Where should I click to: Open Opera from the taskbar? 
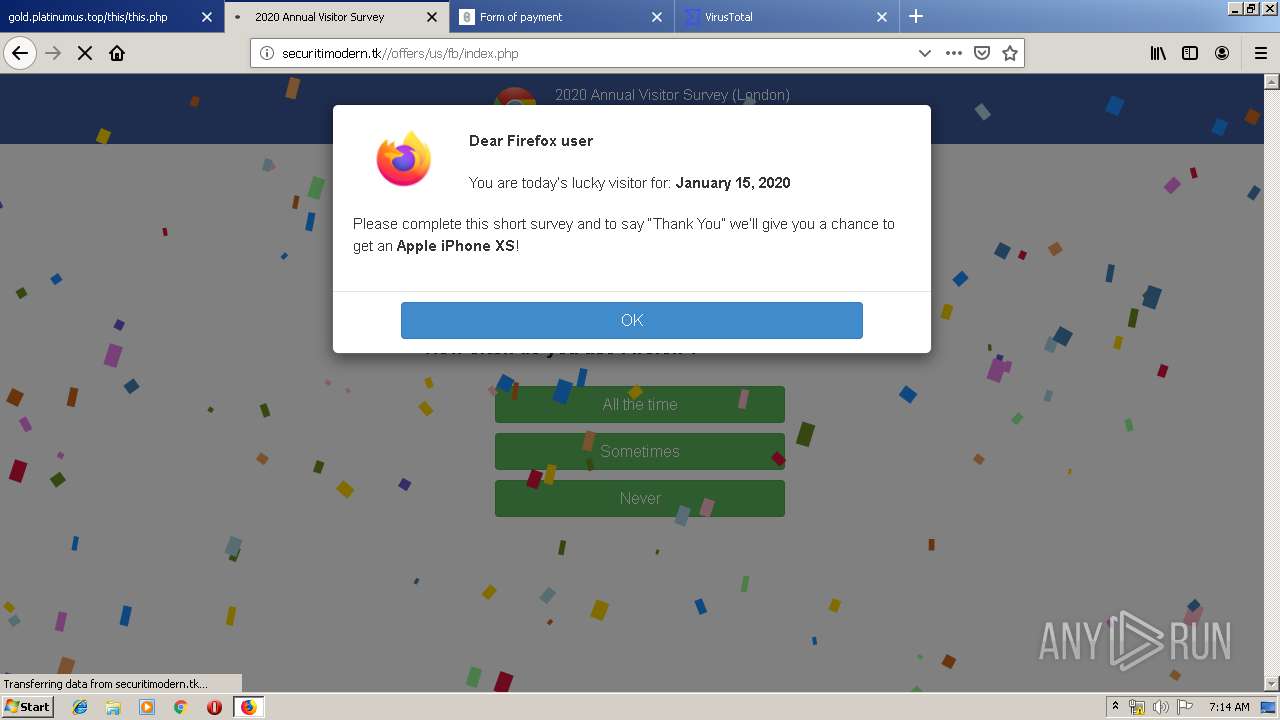coord(214,707)
